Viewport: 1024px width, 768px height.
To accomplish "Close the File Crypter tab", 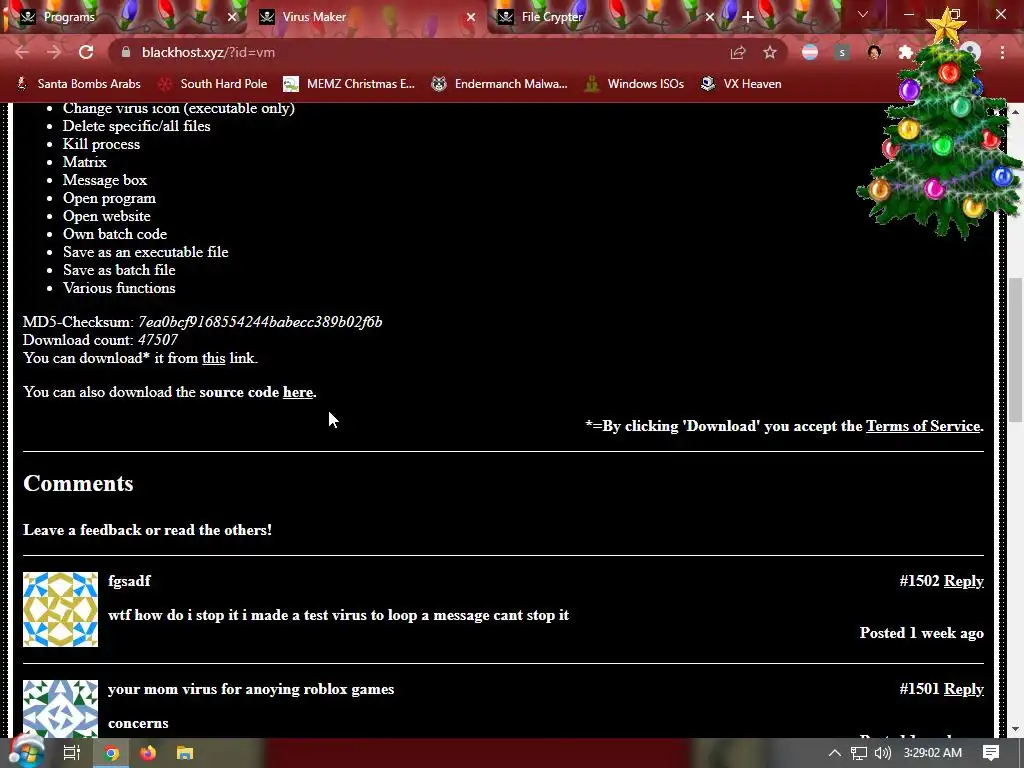I will 710,17.
